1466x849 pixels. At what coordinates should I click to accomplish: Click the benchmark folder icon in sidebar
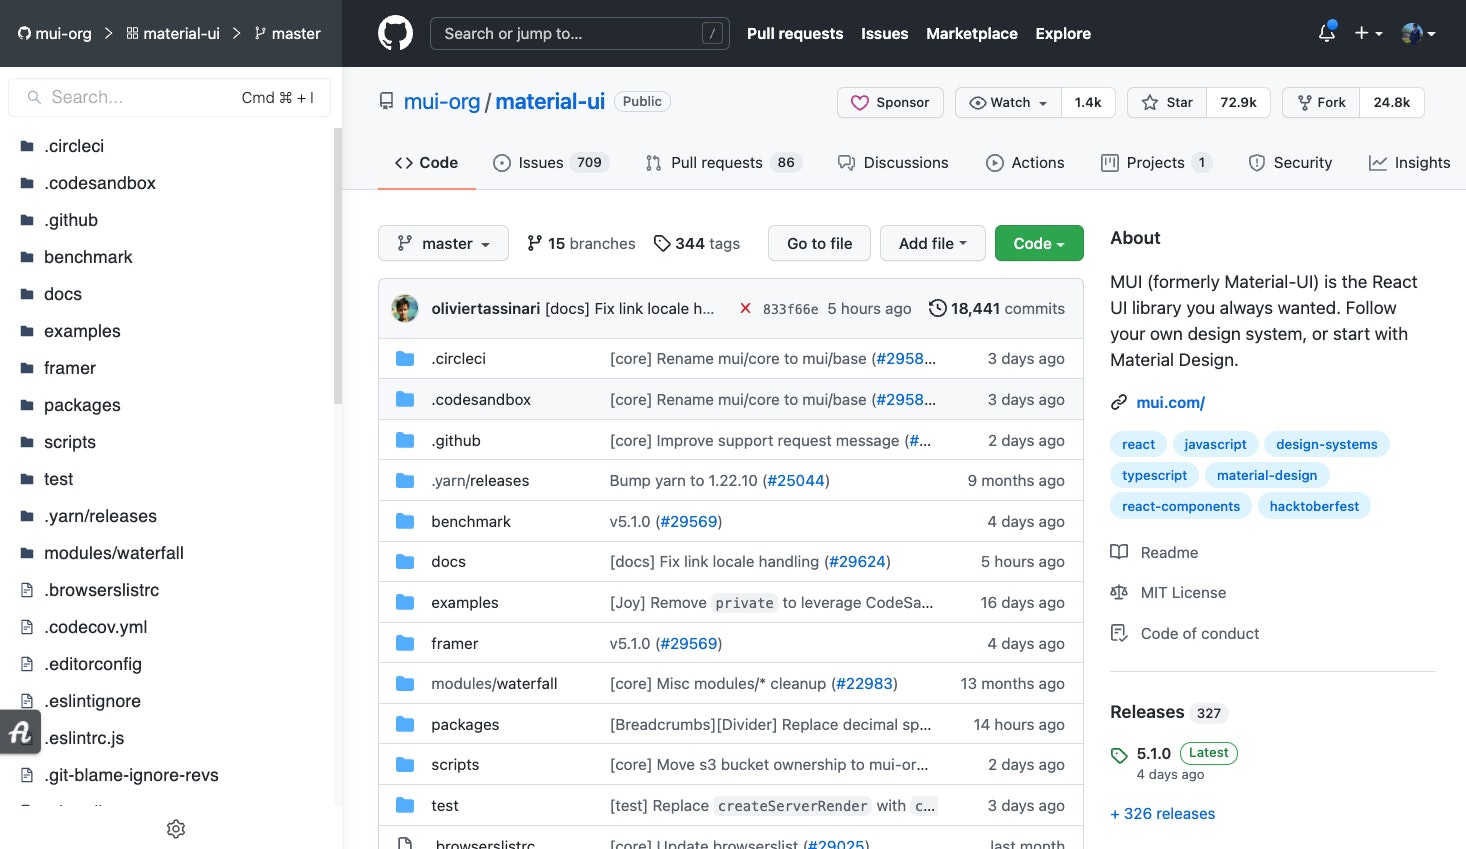27,257
